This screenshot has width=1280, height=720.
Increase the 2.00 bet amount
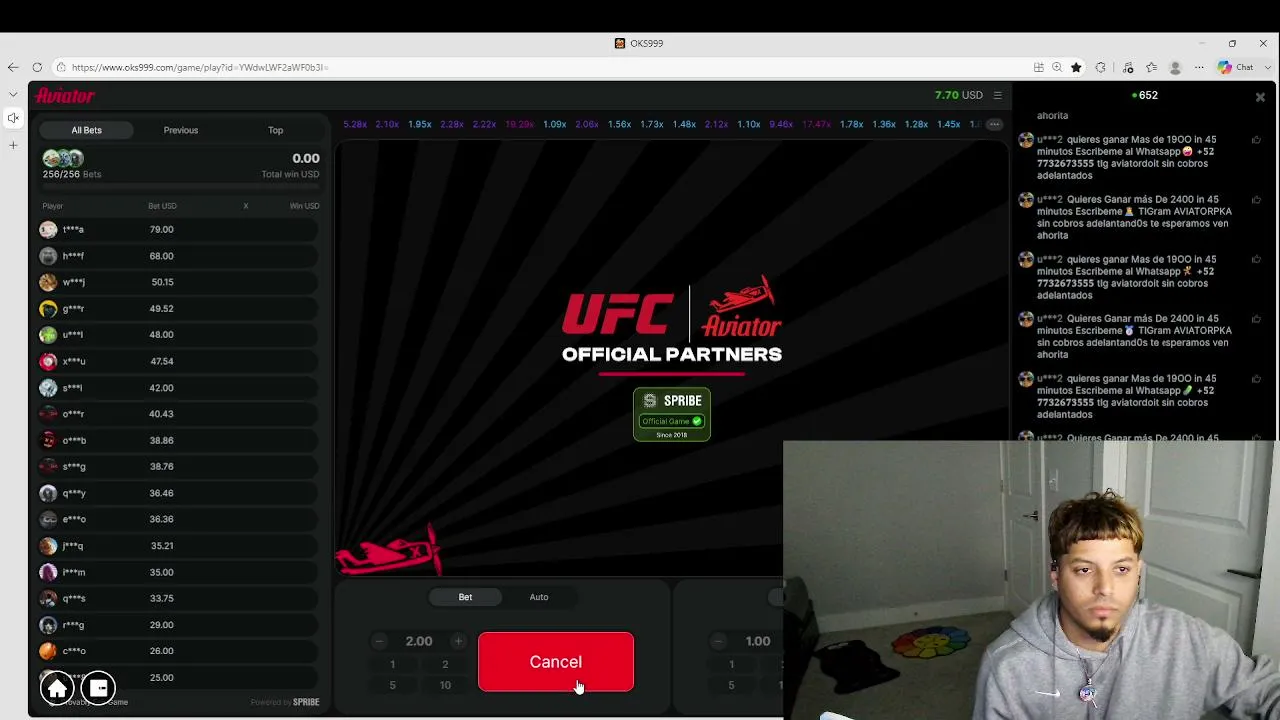coord(458,641)
